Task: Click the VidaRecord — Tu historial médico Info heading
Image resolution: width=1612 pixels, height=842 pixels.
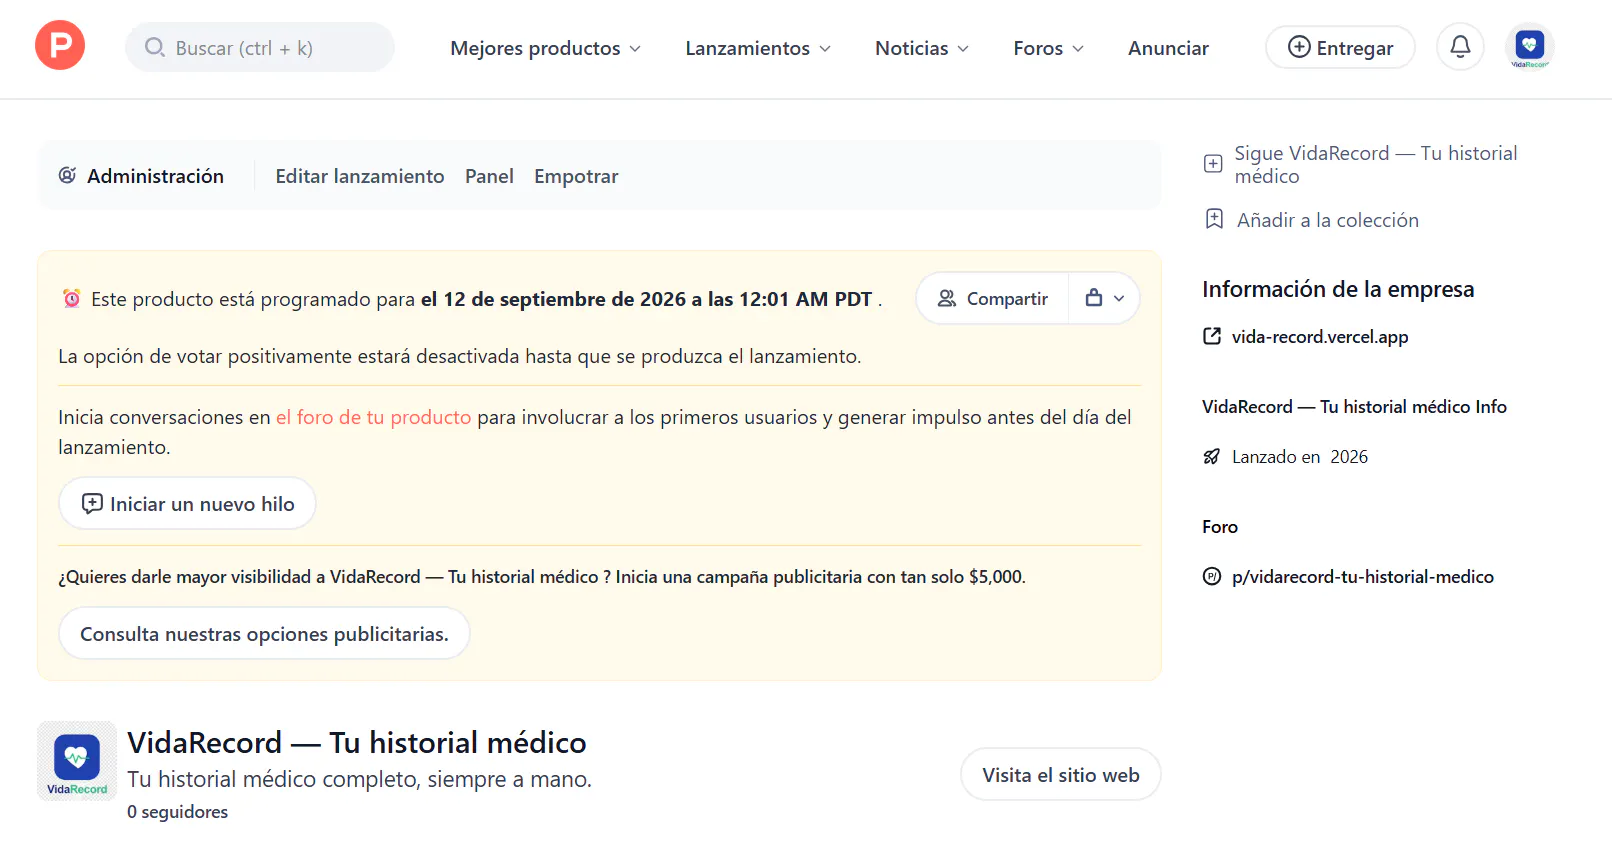Action: point(1354,407)
